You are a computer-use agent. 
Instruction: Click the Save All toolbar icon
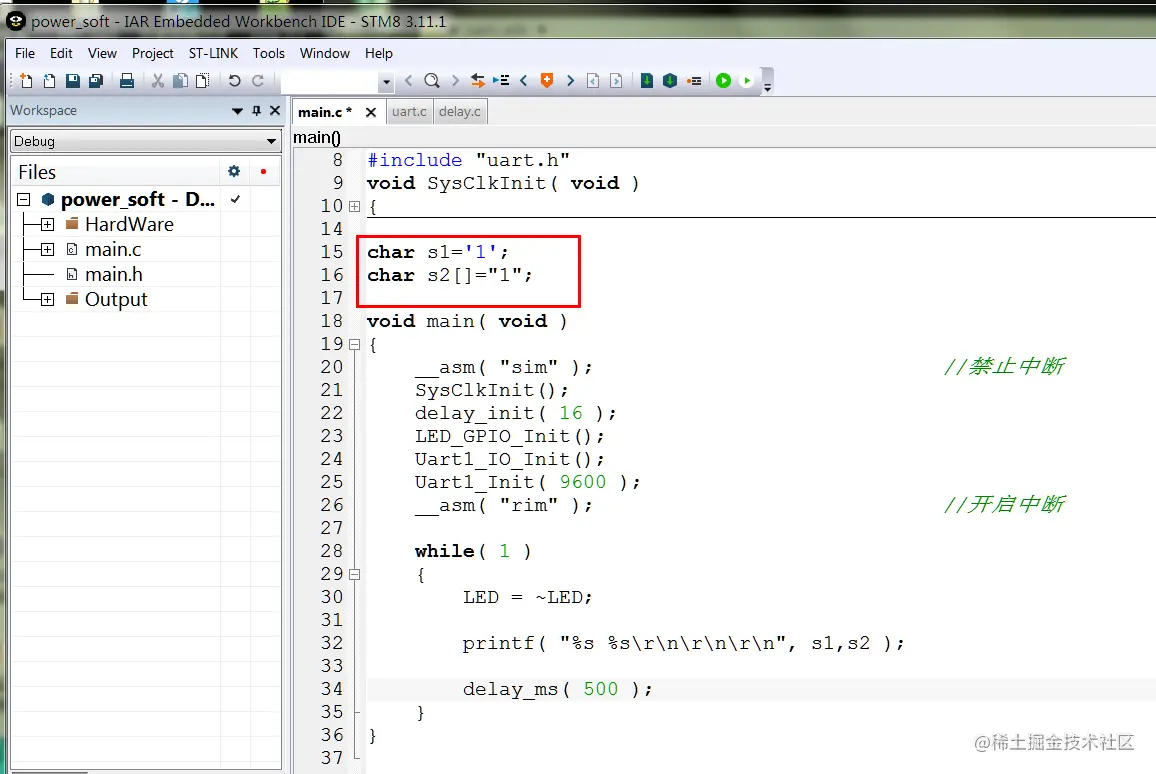pyautogui.click(x=96, y=80)
